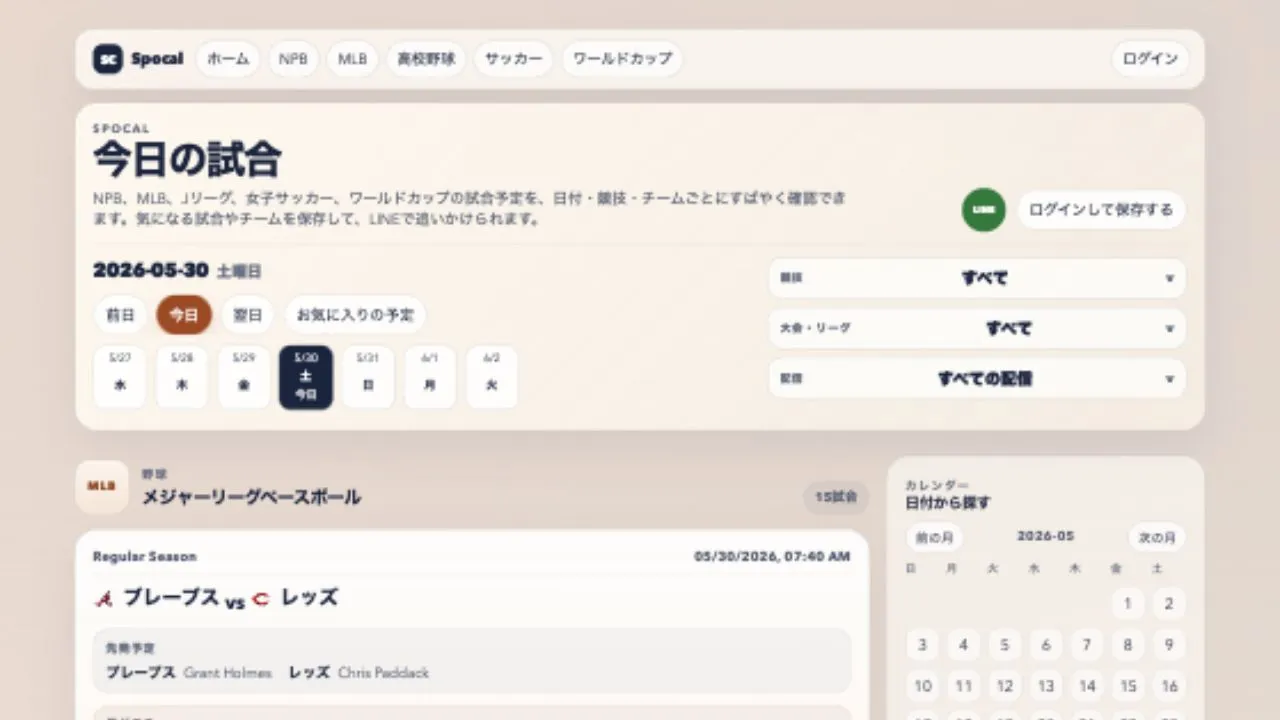The height and width of the screenshot is (720, 1280).
Task: Select date tile 5/30 土 今日
Action: coord(306,377)
